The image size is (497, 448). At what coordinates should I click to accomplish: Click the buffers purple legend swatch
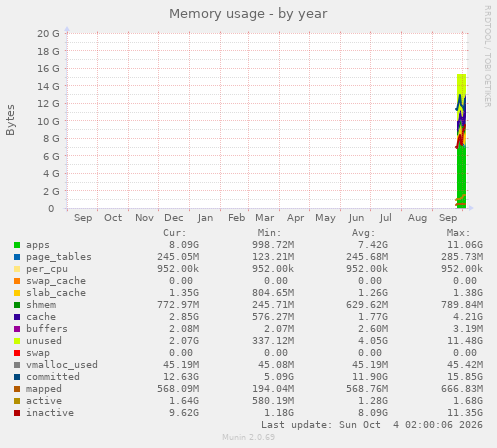(x=17, y=329)
